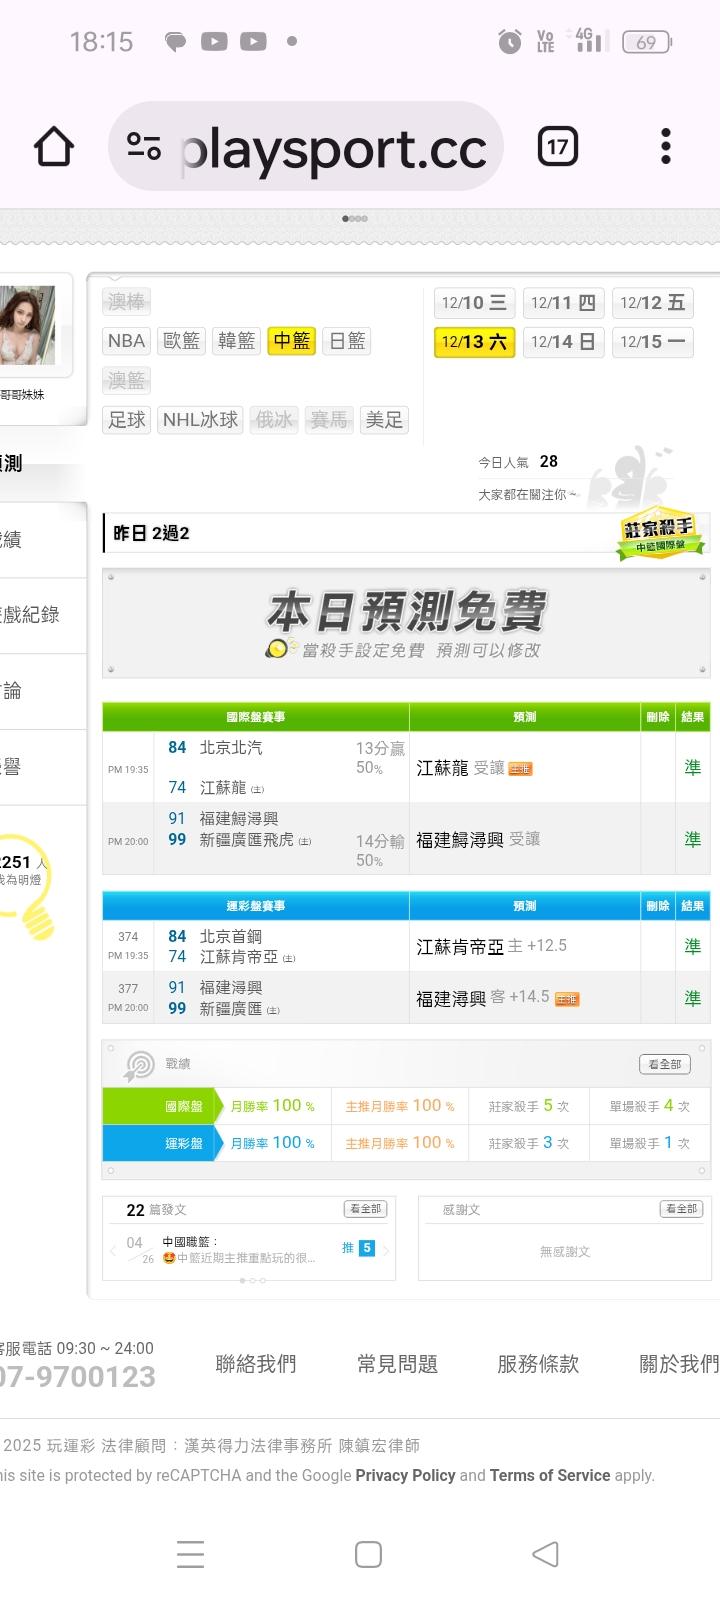Image resolution: width=720 pixels, height=1604 pixels.
Task: Select the 日籃 league tab
Action: point(347,341)
